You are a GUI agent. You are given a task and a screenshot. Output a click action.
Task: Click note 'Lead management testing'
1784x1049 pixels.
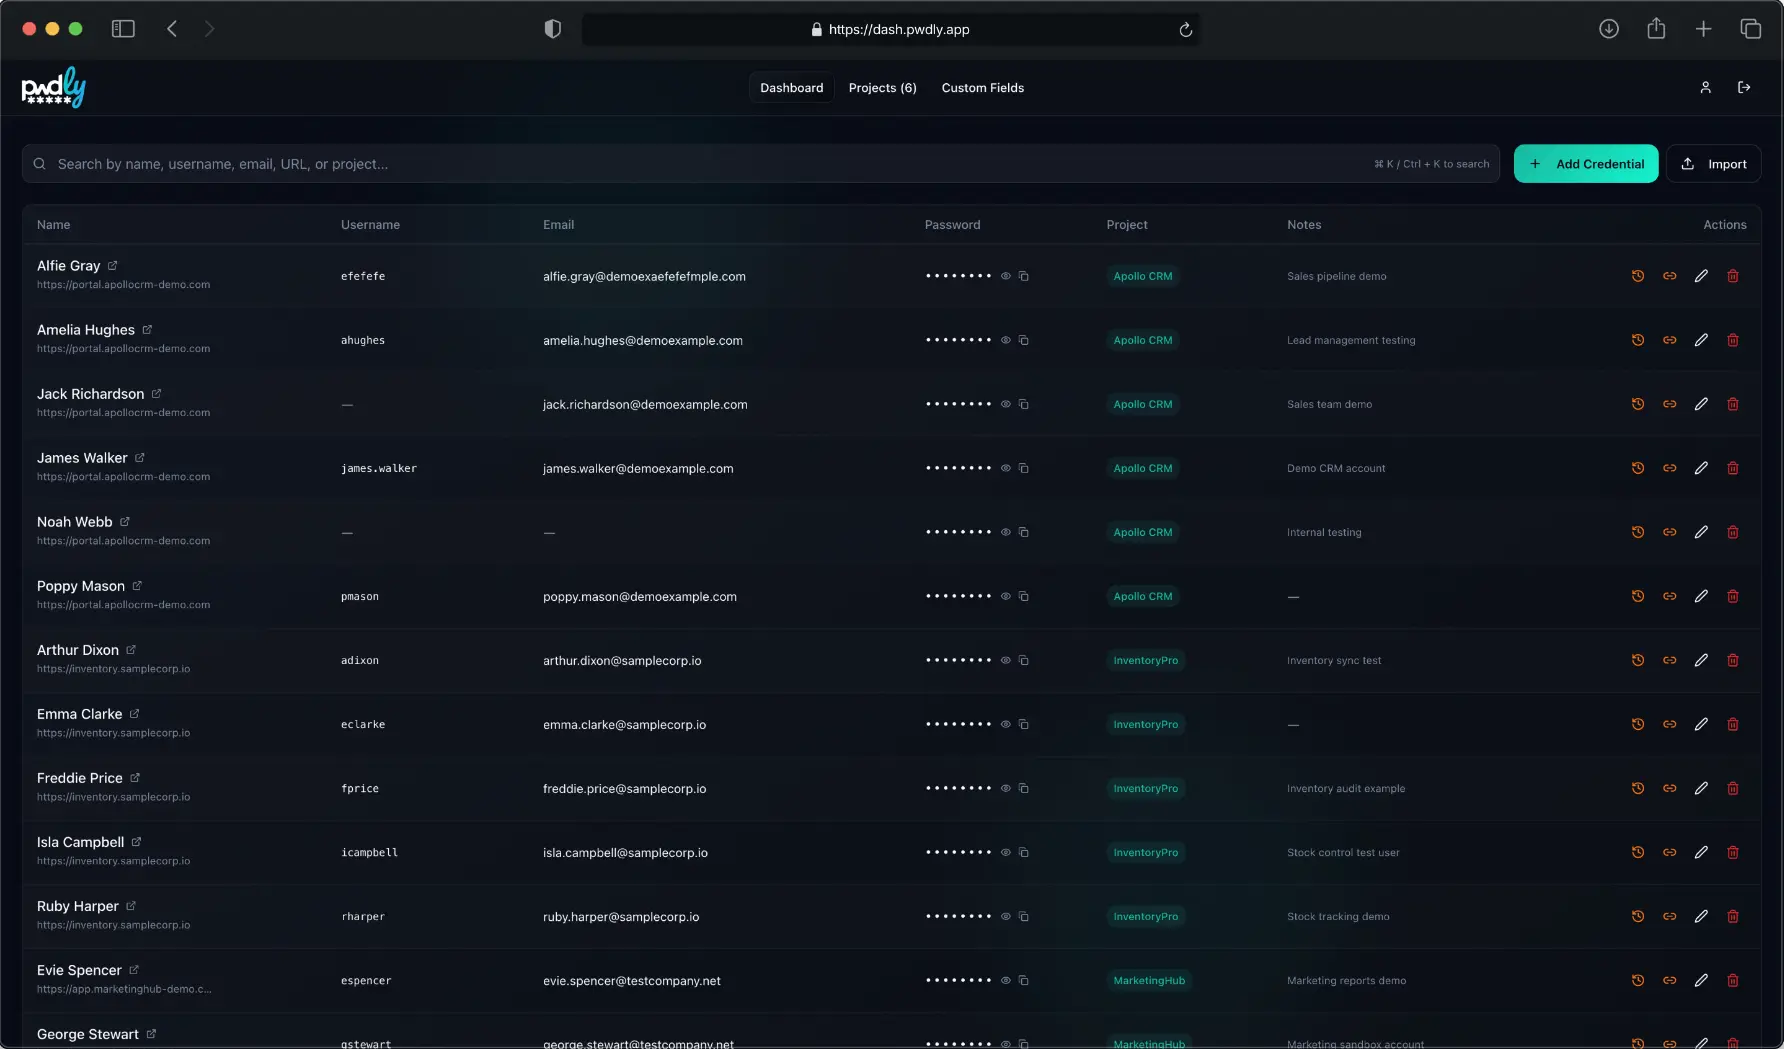(1351, 340)
